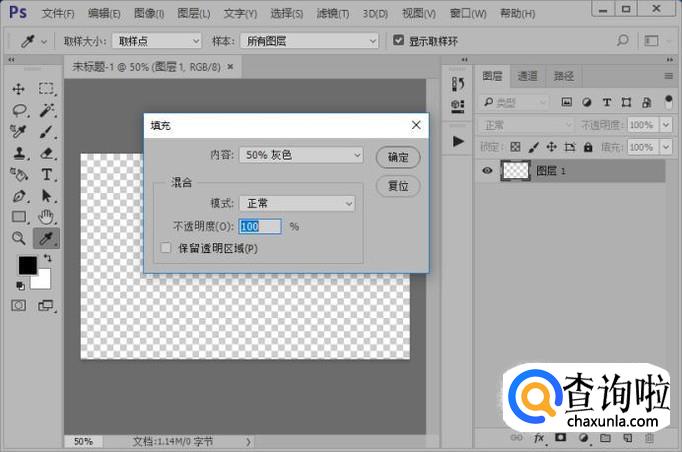
Task: Filter layers by smart object
Action: (646, 102)
